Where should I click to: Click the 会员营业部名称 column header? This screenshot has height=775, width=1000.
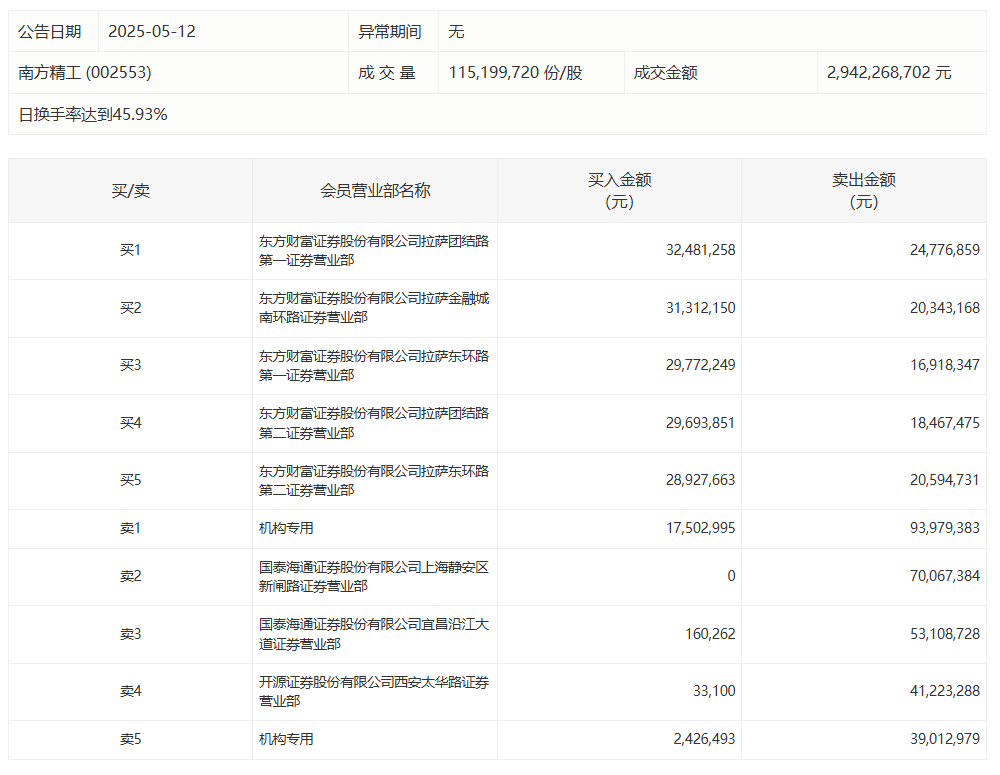point(375,190)
